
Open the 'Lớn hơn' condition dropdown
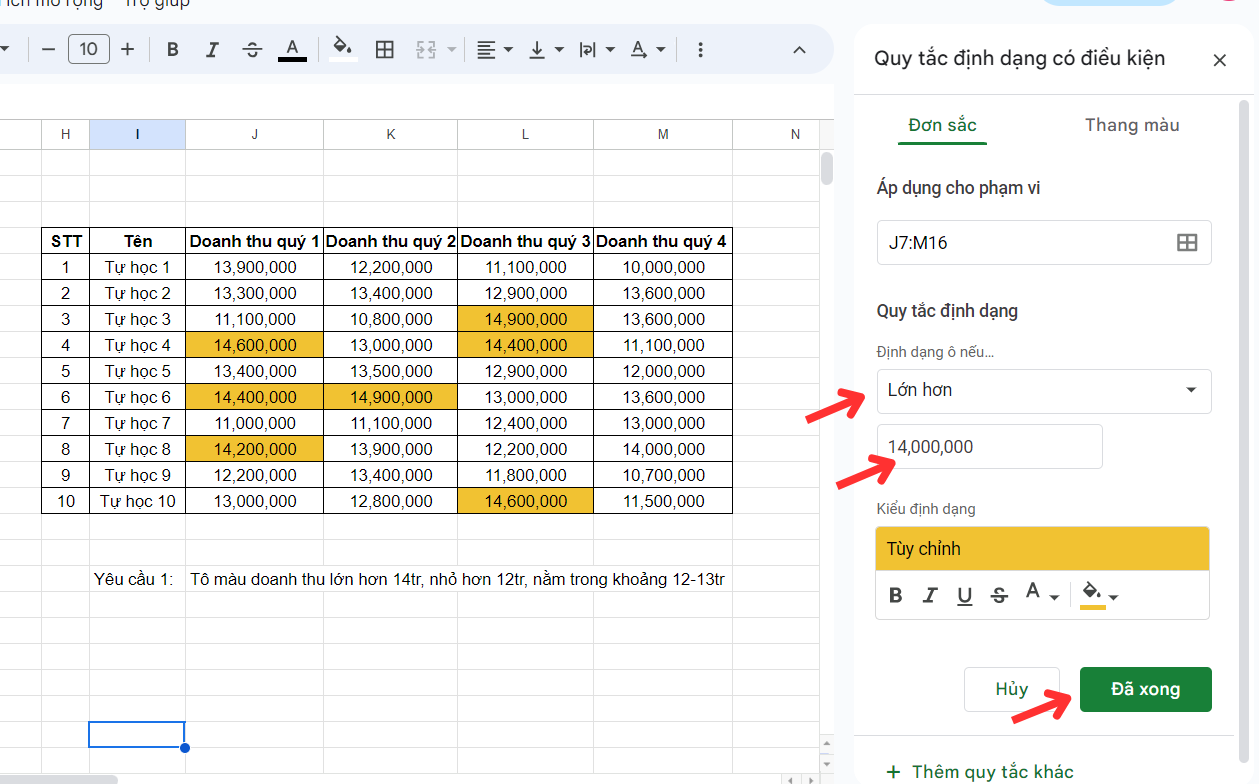pyautogui.click(x=1043, y=391)
